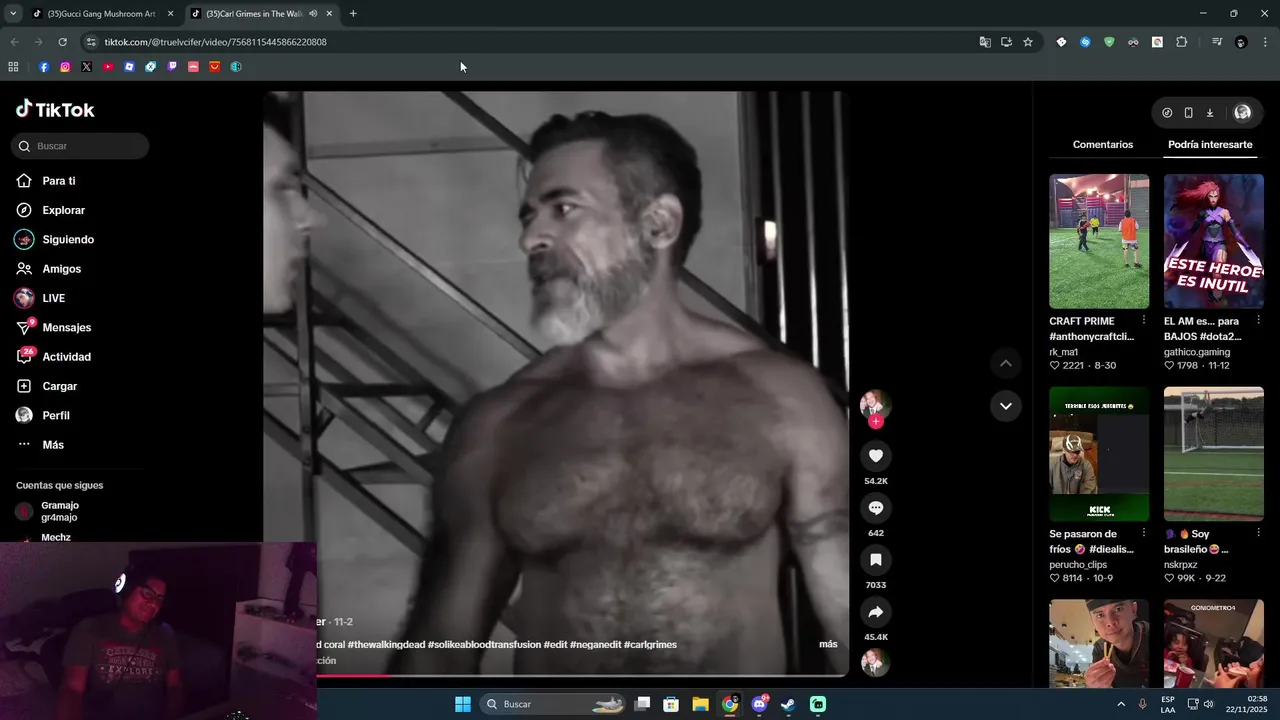Click the #thewalkingdead hashtag
This screenshot has height=720, width=1280.
pyautogui.click(x=387, y=644)
